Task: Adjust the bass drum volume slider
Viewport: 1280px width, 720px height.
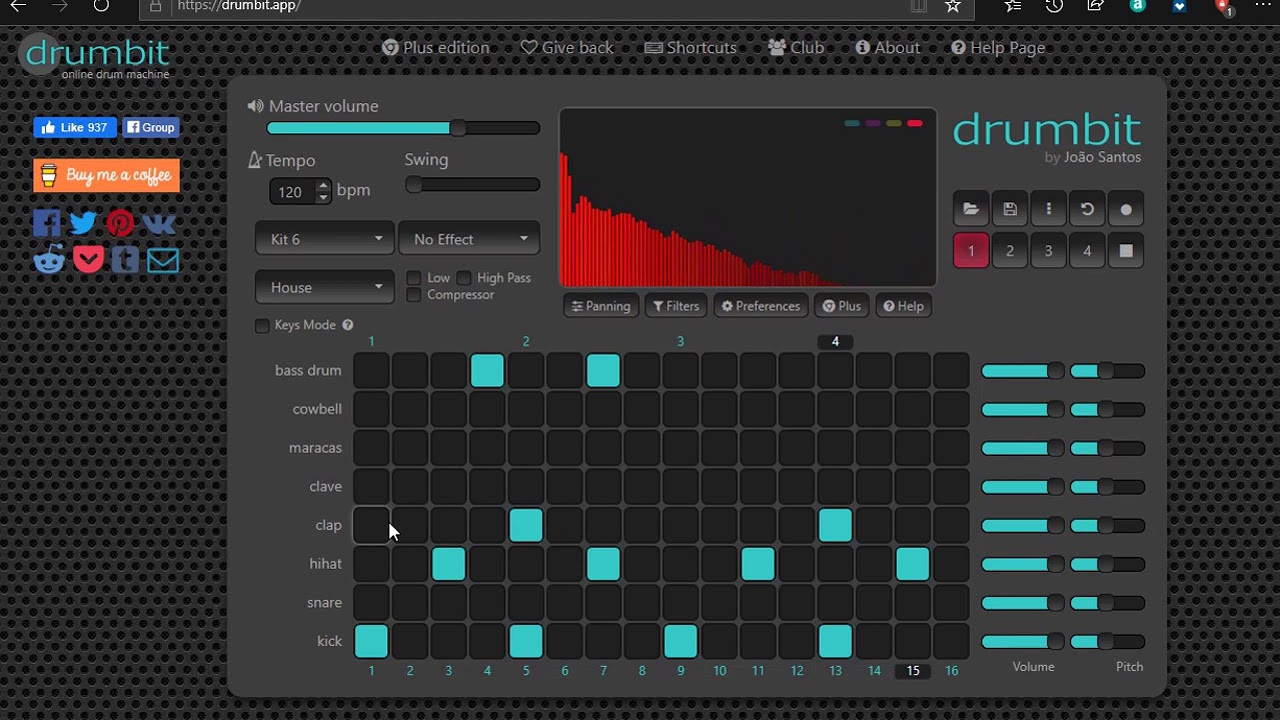Action: click(x=1022, y=371)
